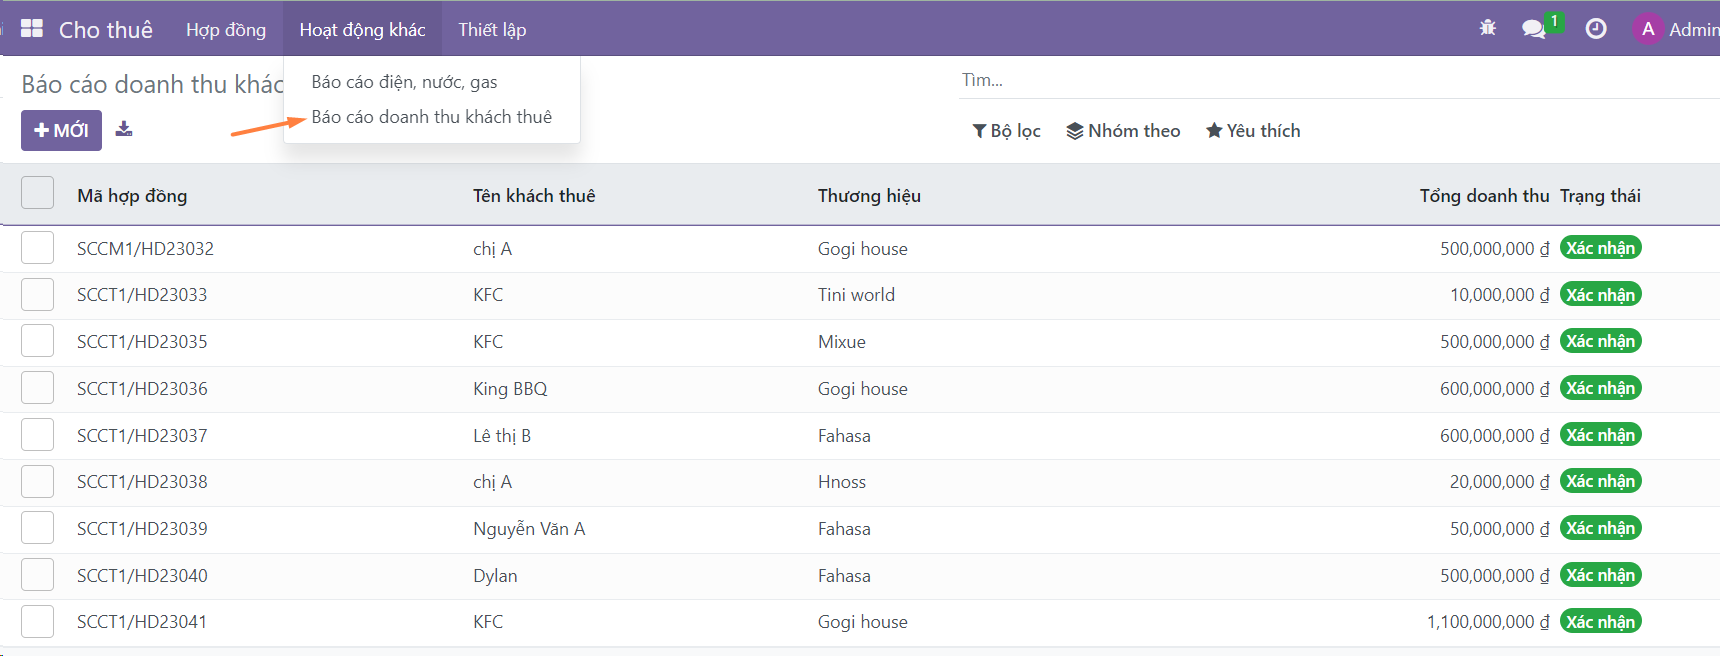This screenshot has width=1720, height=656.
Task: Click the Cho thuê app title
Action: [106, 30]
